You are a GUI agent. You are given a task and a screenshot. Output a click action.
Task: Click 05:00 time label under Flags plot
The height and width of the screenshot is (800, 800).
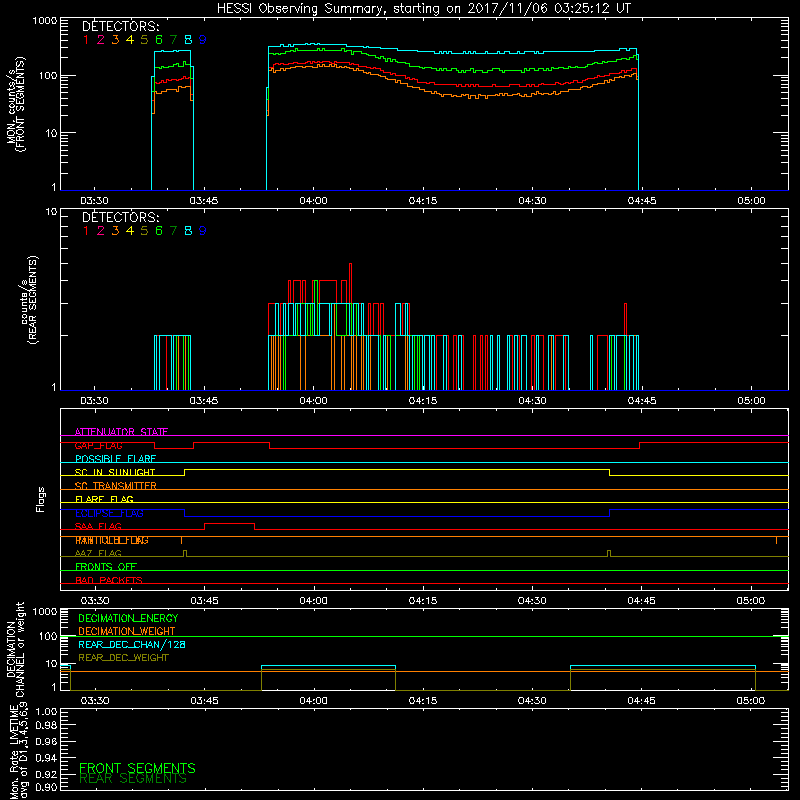point(751,601)
